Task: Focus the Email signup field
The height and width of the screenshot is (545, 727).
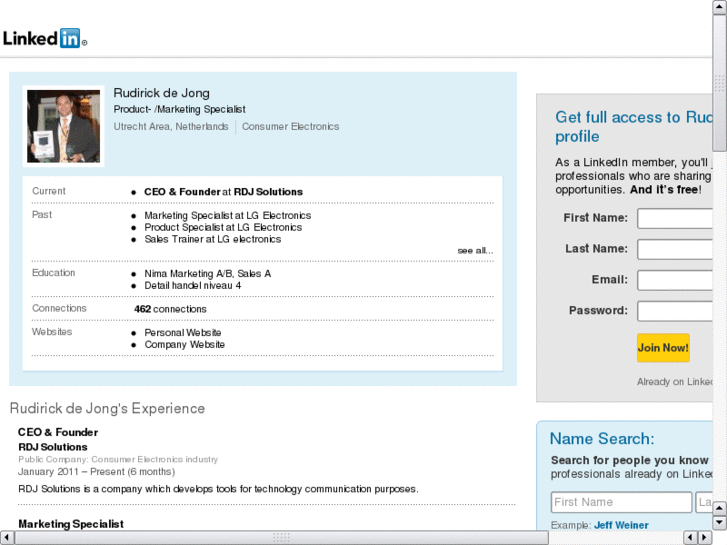Action: 675,280
